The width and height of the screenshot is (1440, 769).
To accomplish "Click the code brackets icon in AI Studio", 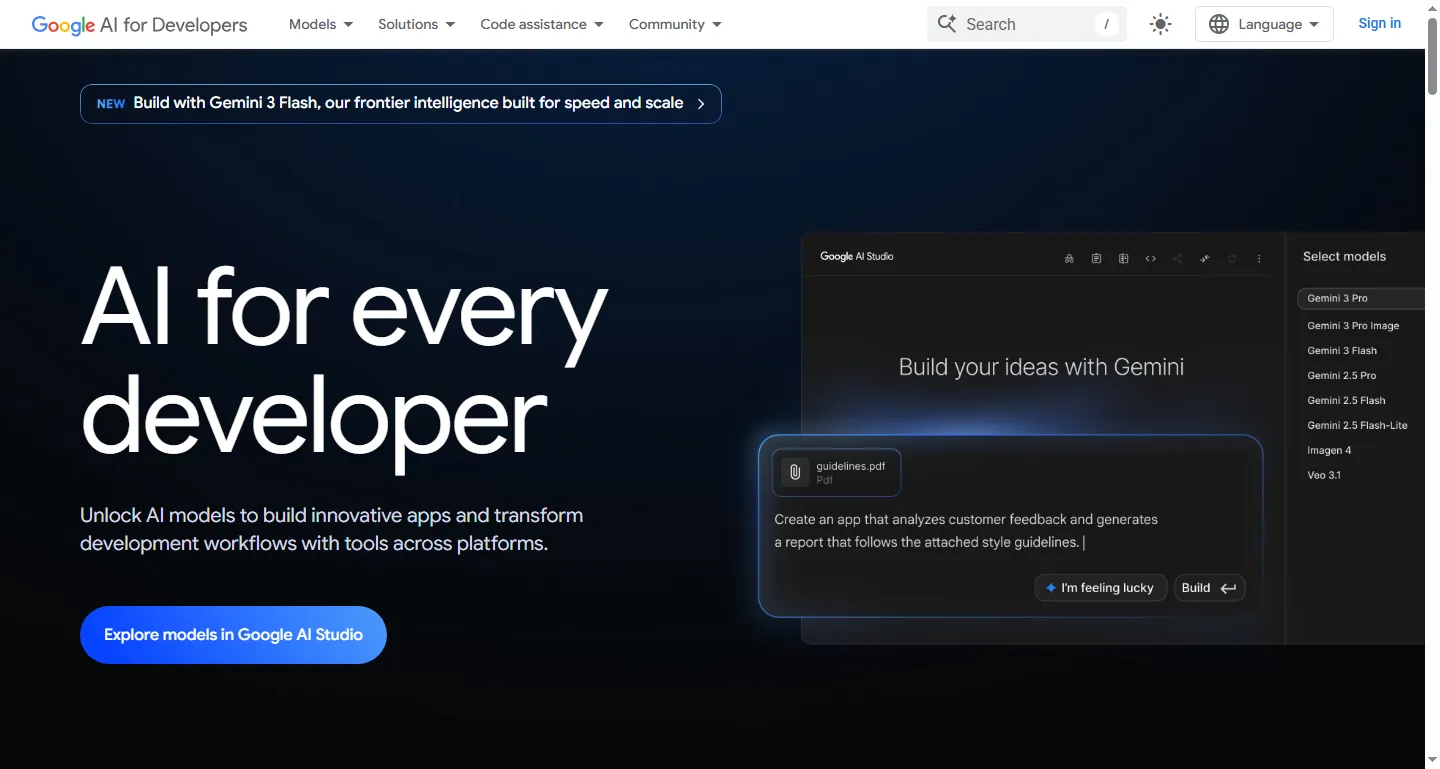I will point(1150,258).
